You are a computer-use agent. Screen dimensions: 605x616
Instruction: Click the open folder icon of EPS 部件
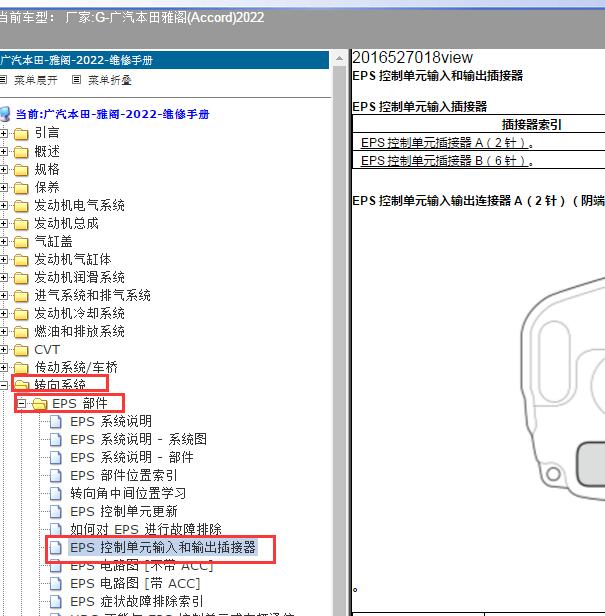40,404
